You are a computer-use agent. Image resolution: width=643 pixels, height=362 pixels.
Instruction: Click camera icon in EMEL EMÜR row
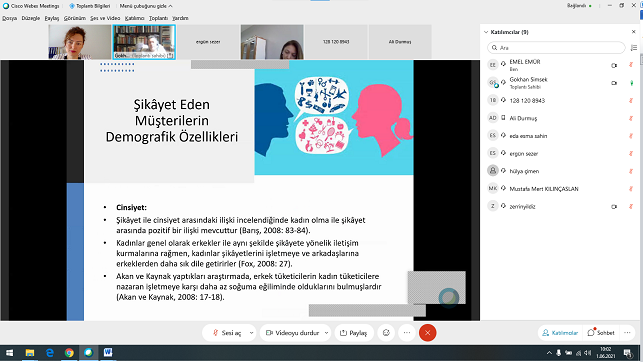[x=614, y=65]
